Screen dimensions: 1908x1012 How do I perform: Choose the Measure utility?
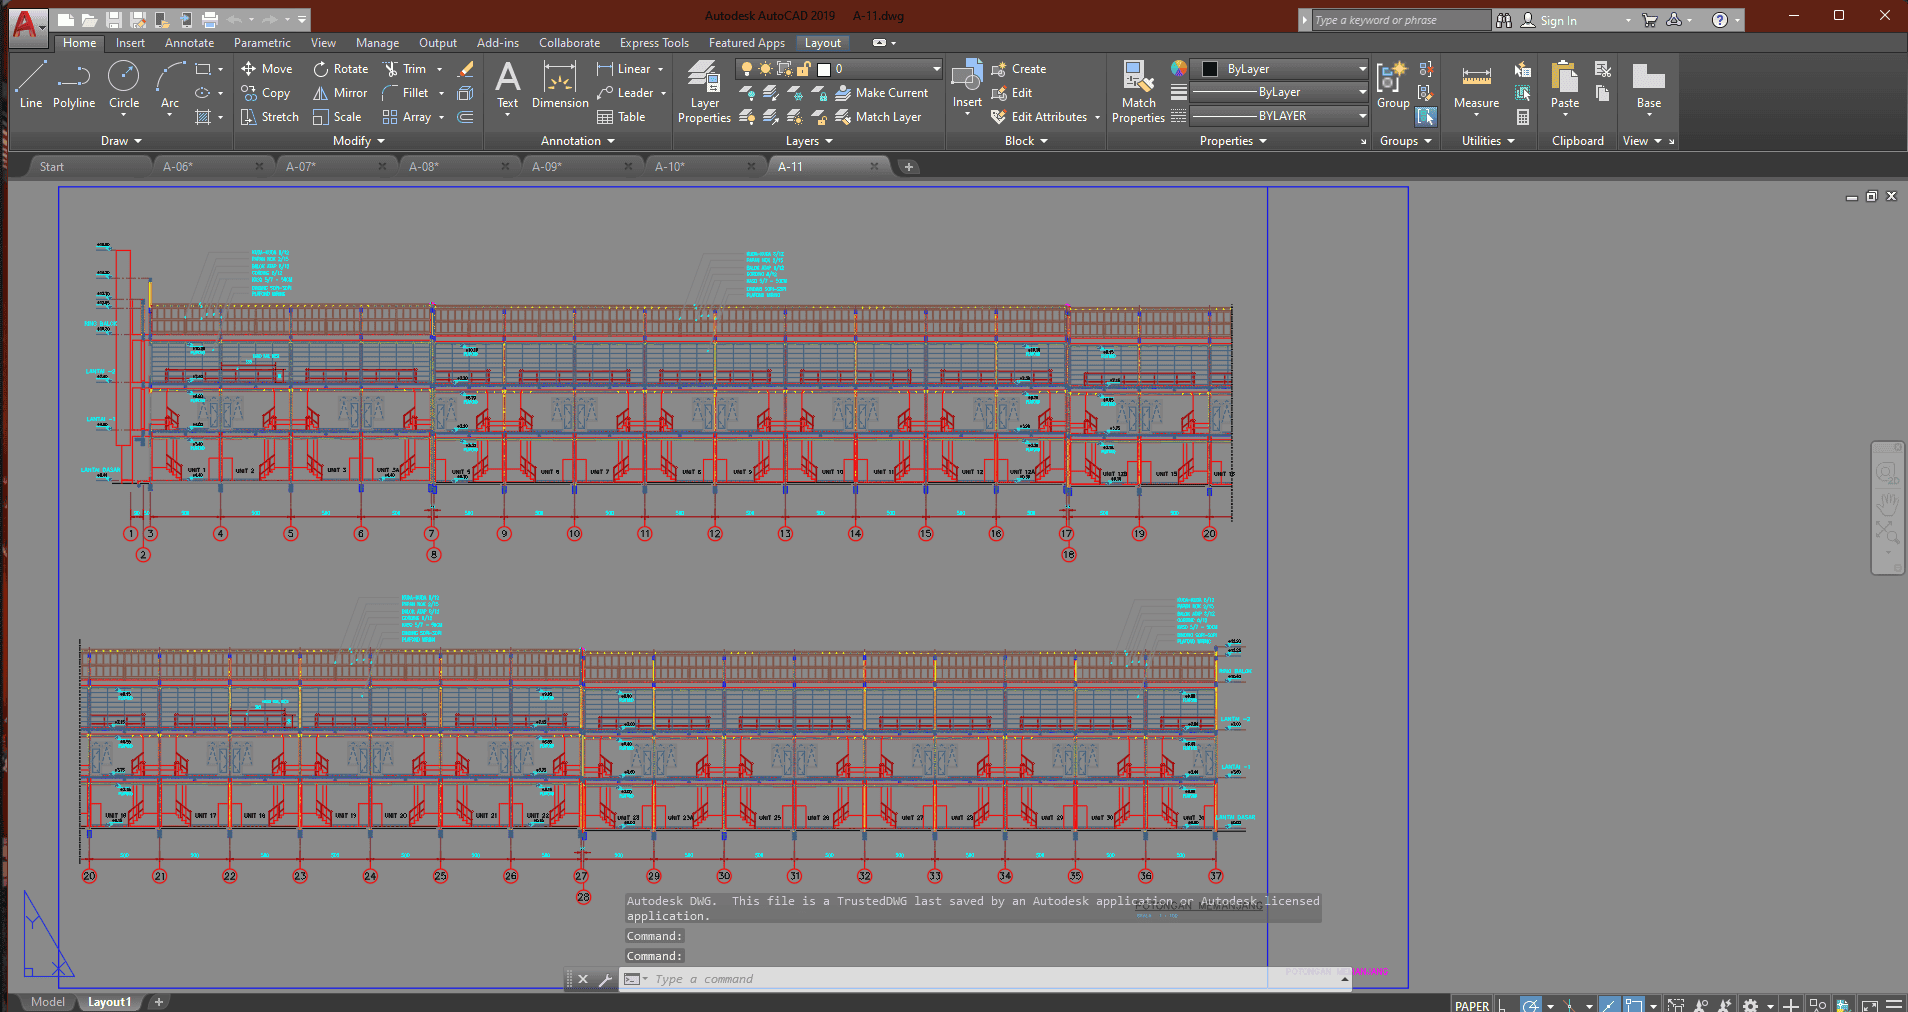[x=1476, y=88]
